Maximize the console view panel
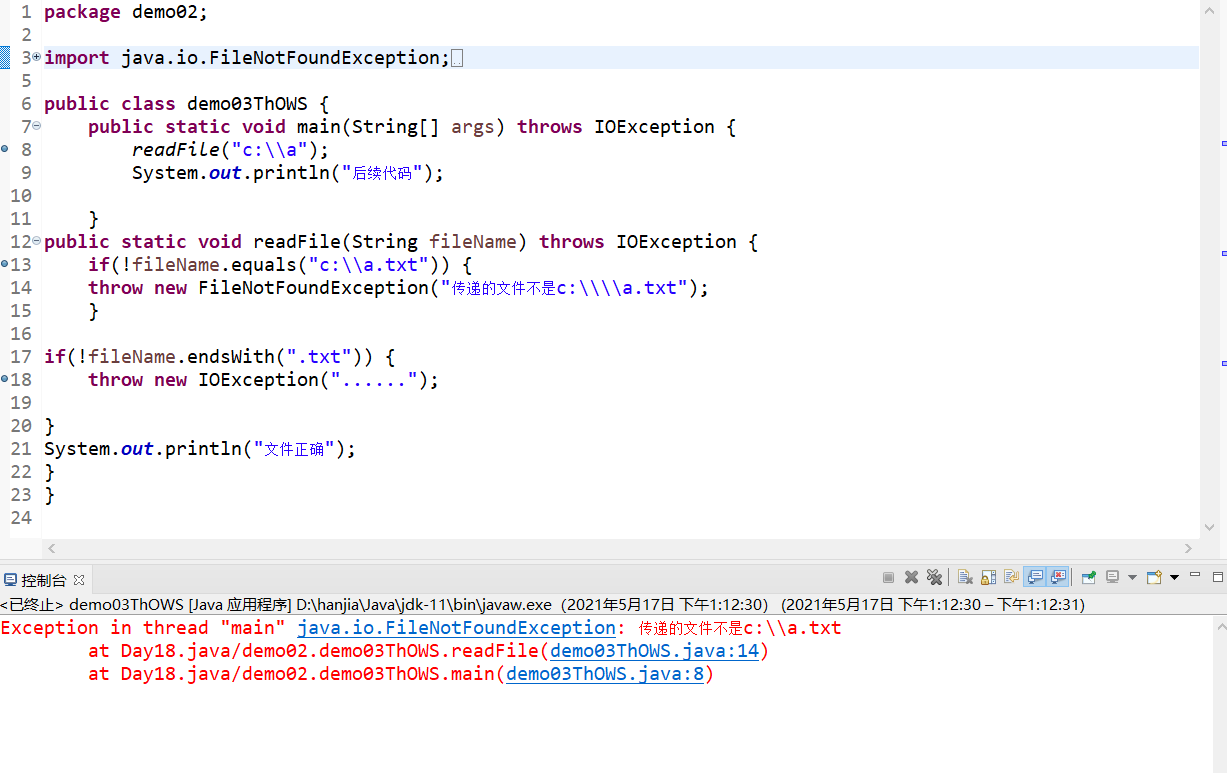Viewport: 1227px width, 773px height. pos(1218,577)
